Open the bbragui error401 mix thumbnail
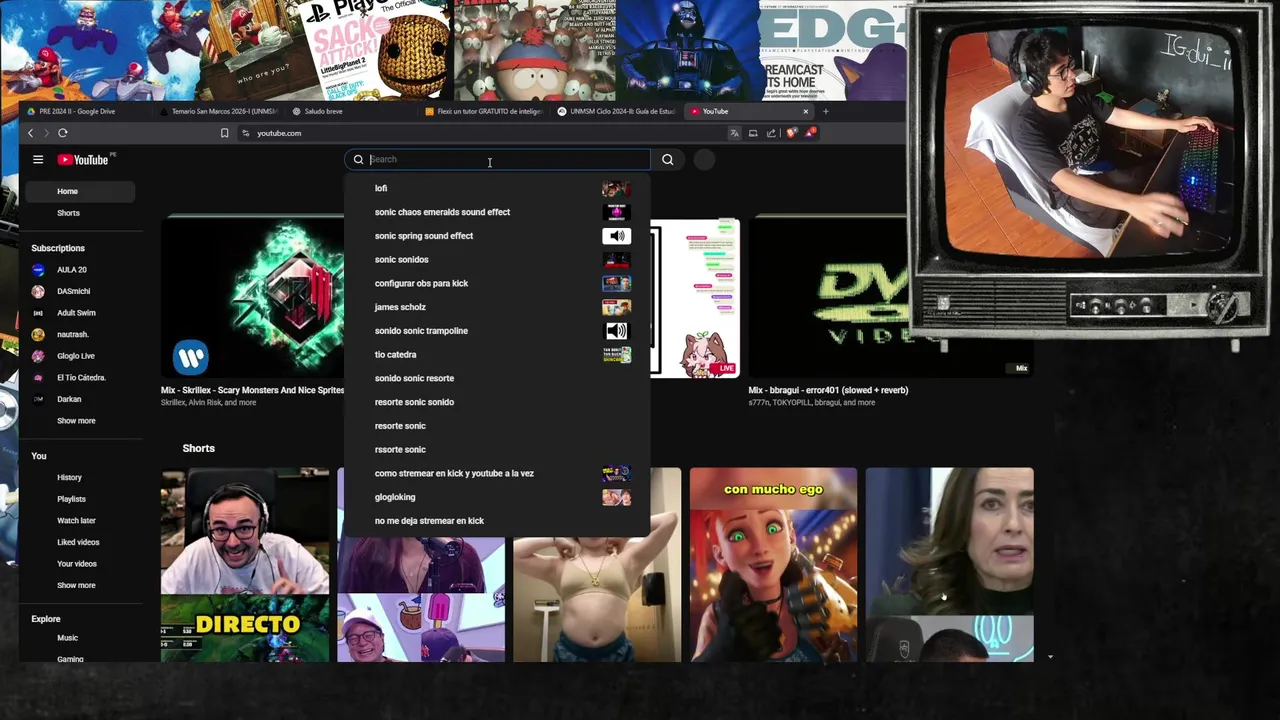 point(891,298)
